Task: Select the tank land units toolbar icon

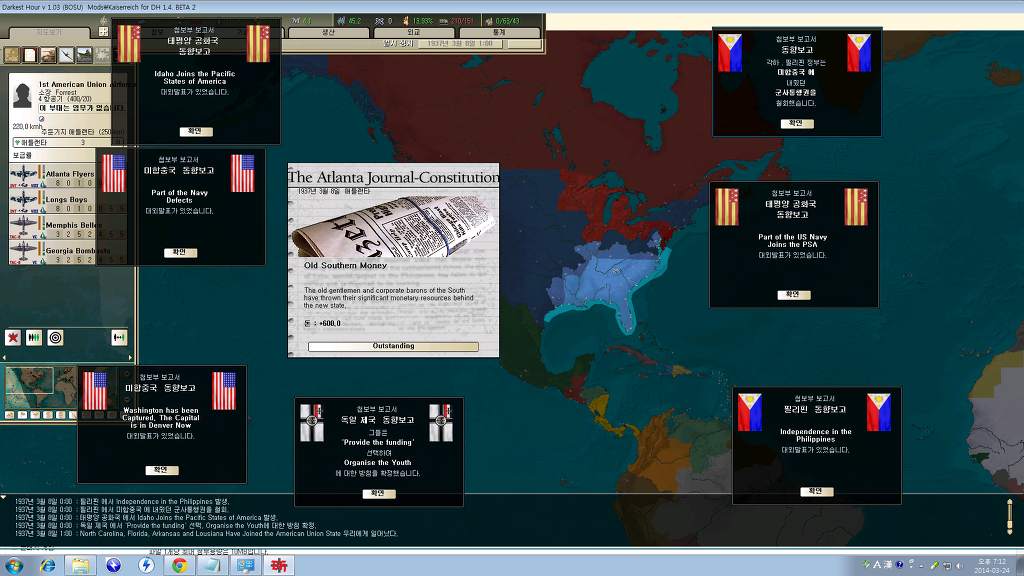Action: point(48,55)
